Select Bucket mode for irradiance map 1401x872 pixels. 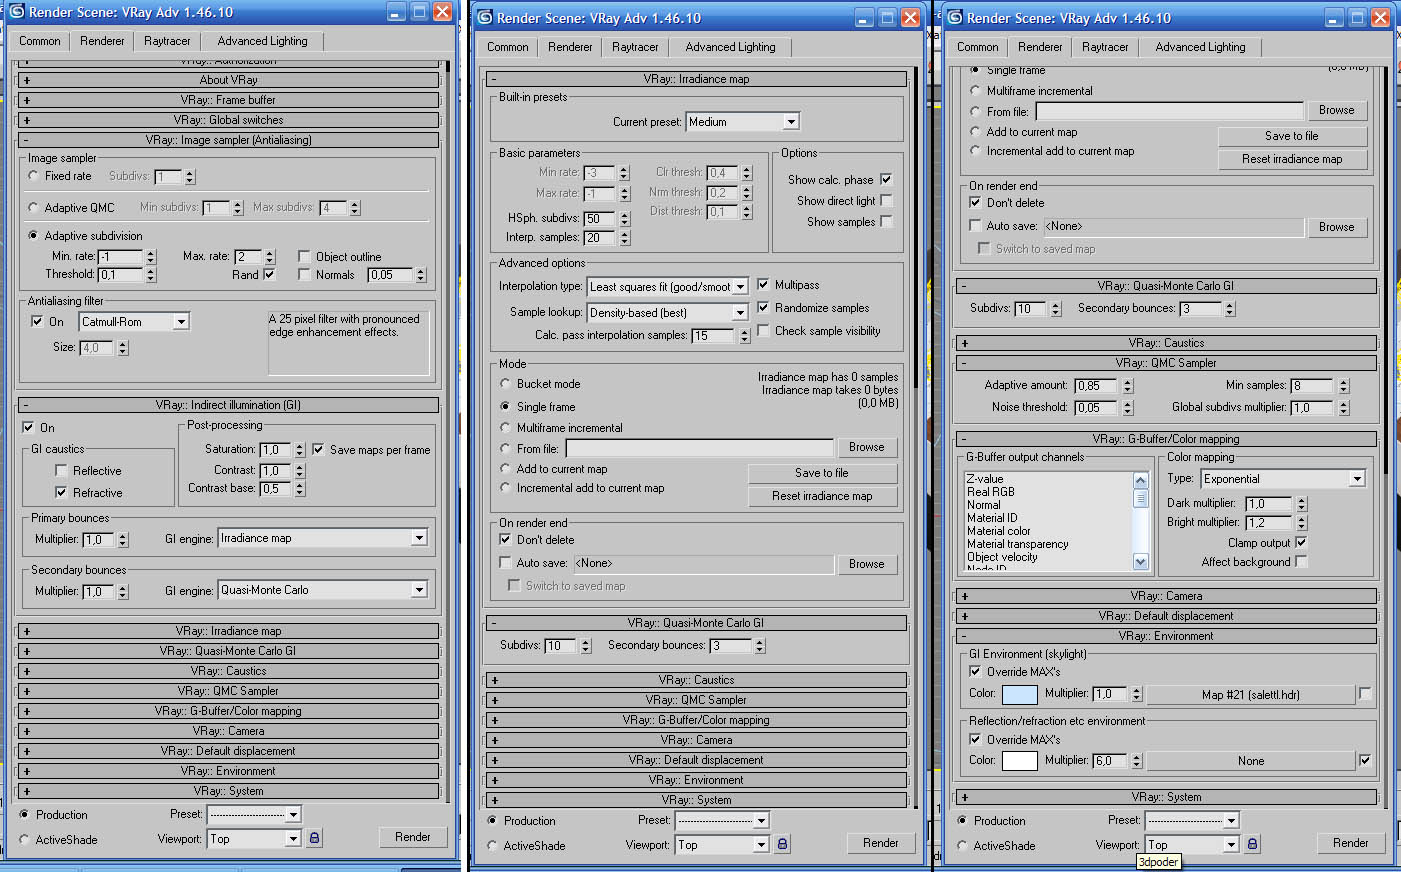pyautogui.click(x=505, y=384)
